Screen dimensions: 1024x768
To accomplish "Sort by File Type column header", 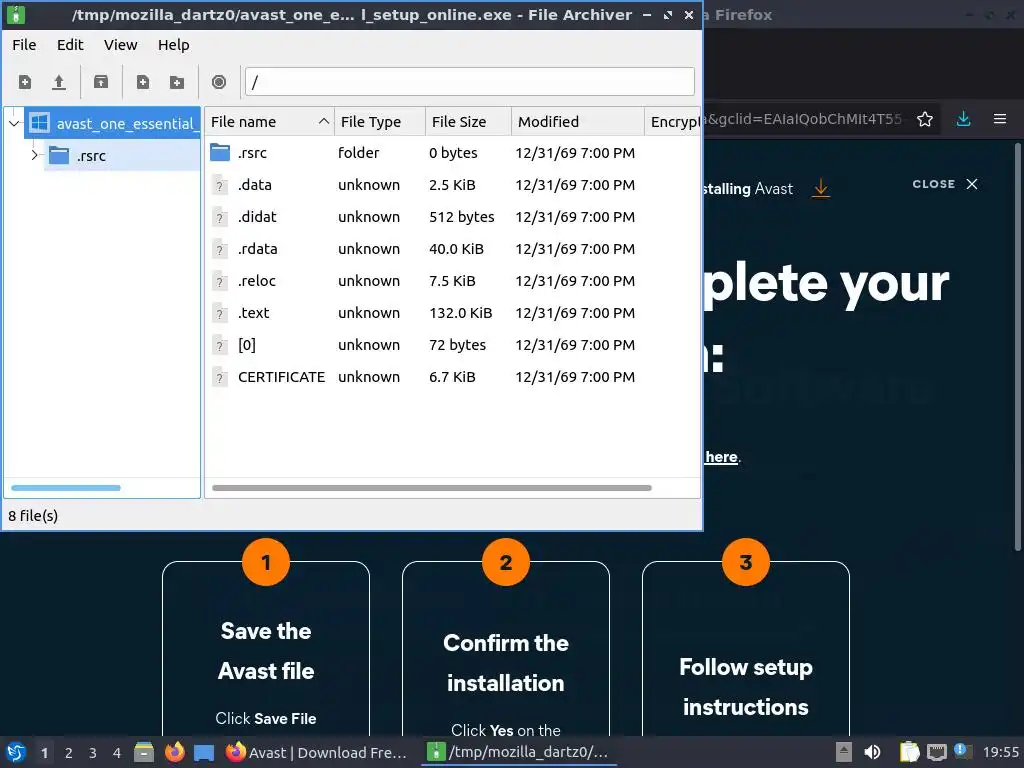I will [380, 122].
